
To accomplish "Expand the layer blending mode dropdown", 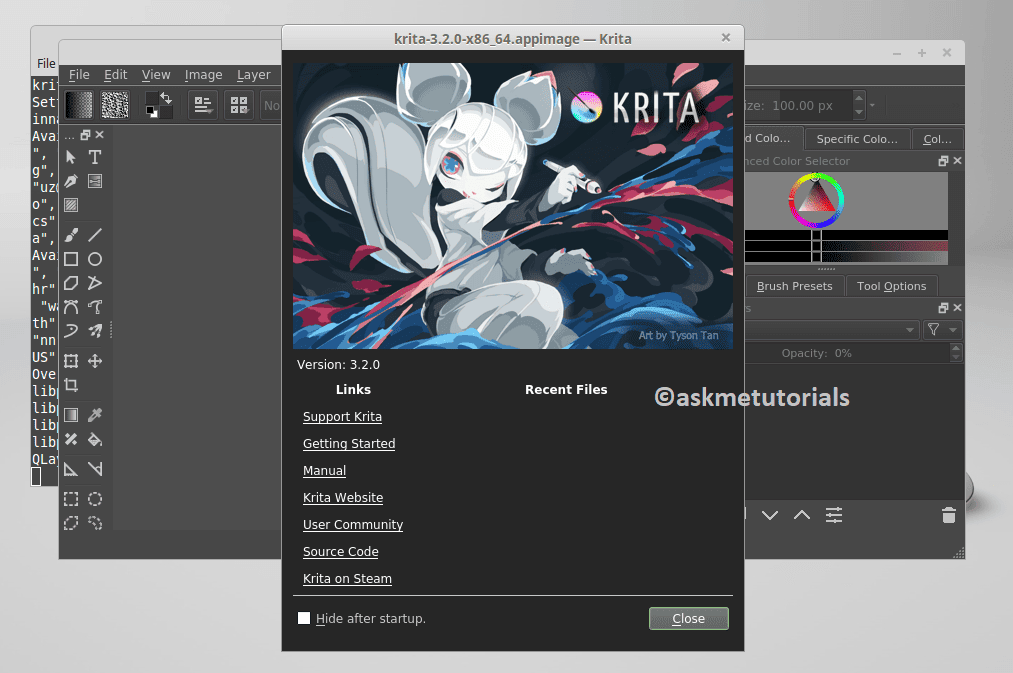I will click(x=910, y=330).
